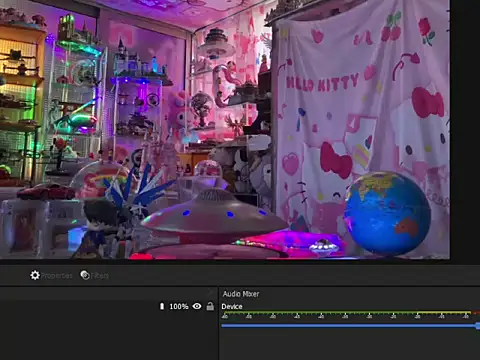
Task: Toggle the lock icon on the source
Action: [x=210, y=306]
